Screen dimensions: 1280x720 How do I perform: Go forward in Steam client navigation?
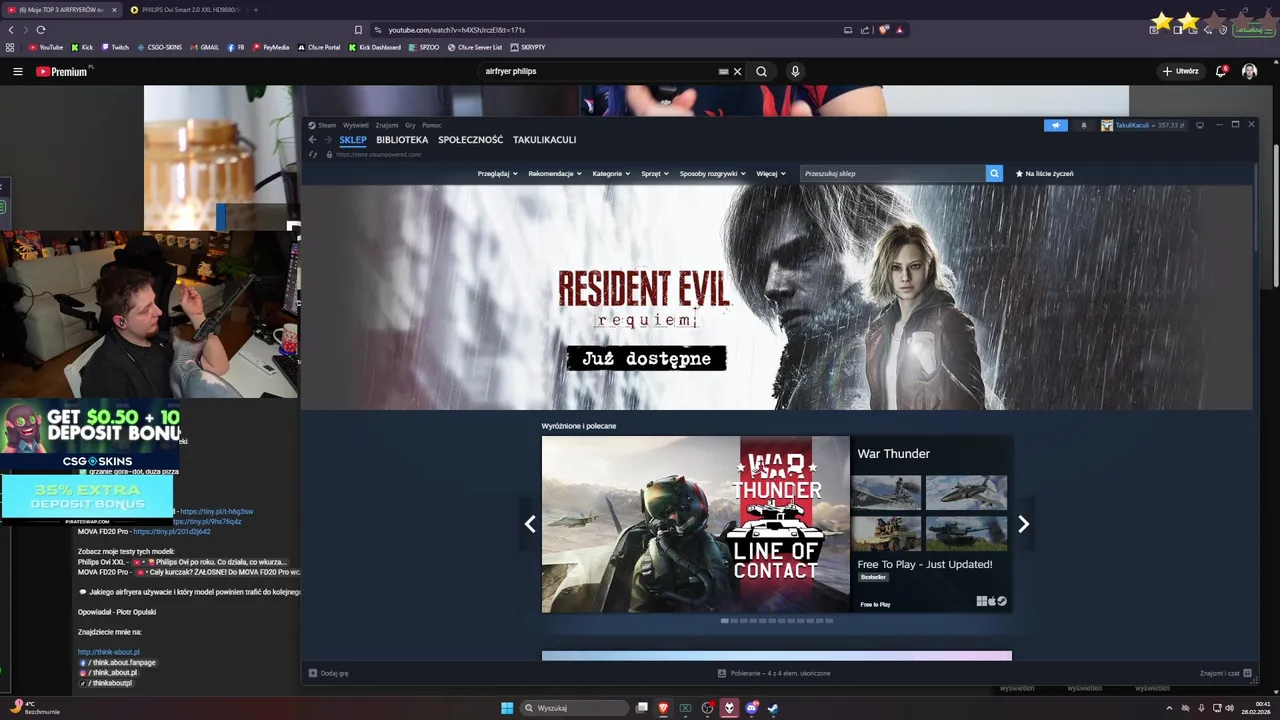(327, 140)
